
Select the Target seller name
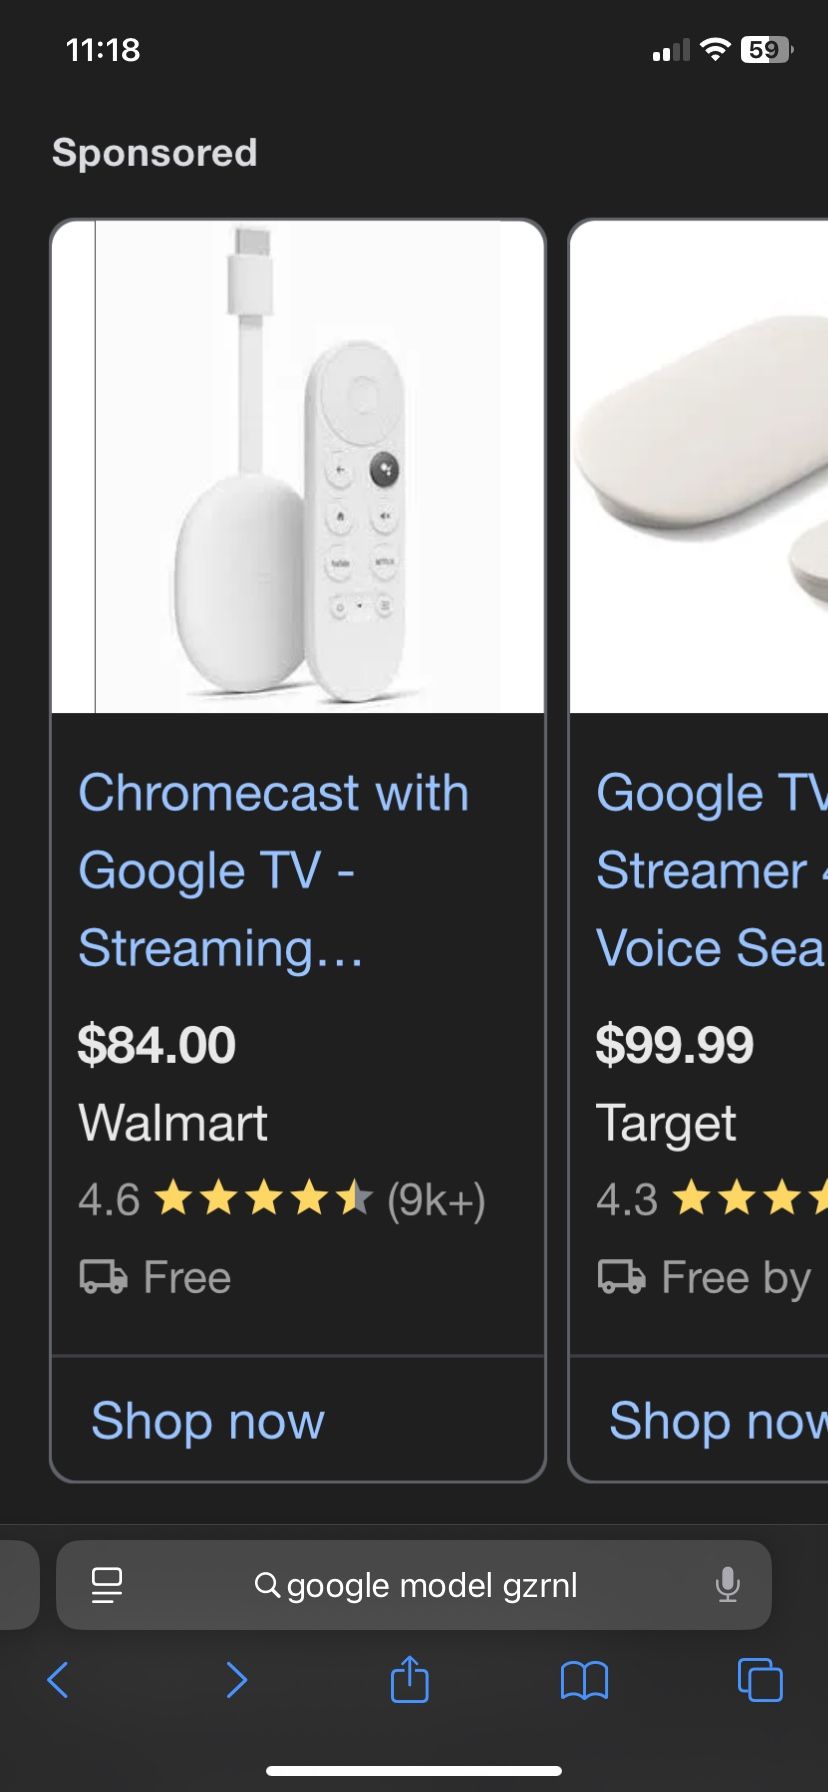click(x=666, y=1122)
